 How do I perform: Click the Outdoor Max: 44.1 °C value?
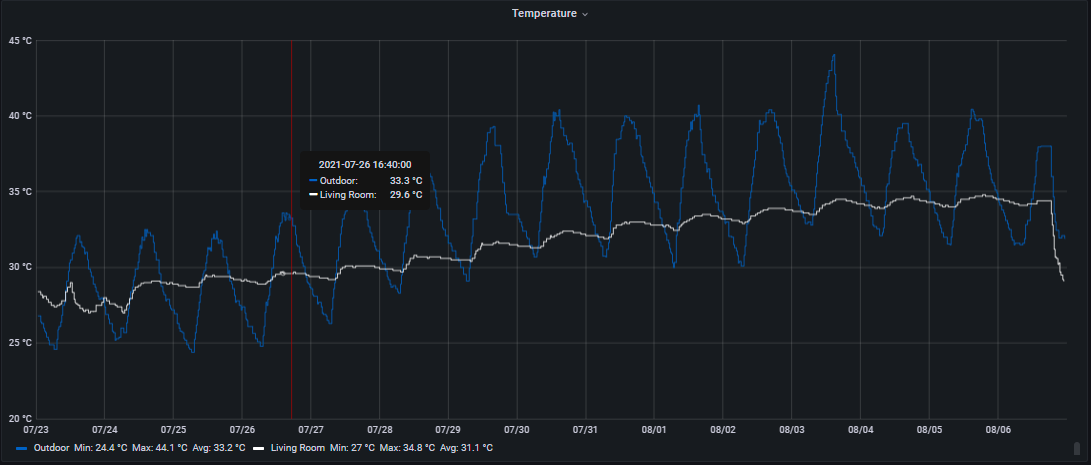pos(158,448)
